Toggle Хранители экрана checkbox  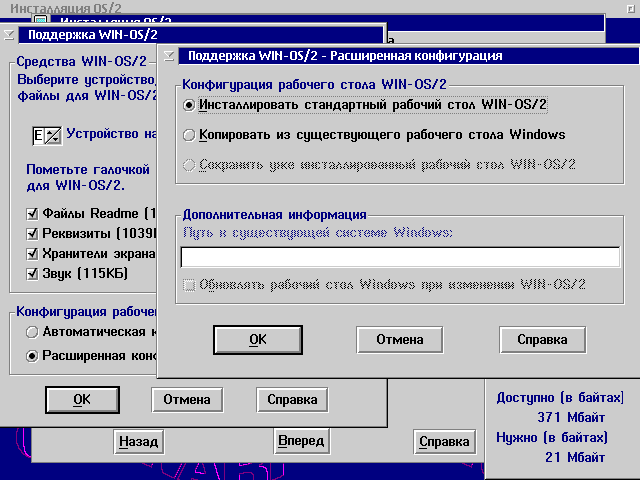(x=32, y=253)
